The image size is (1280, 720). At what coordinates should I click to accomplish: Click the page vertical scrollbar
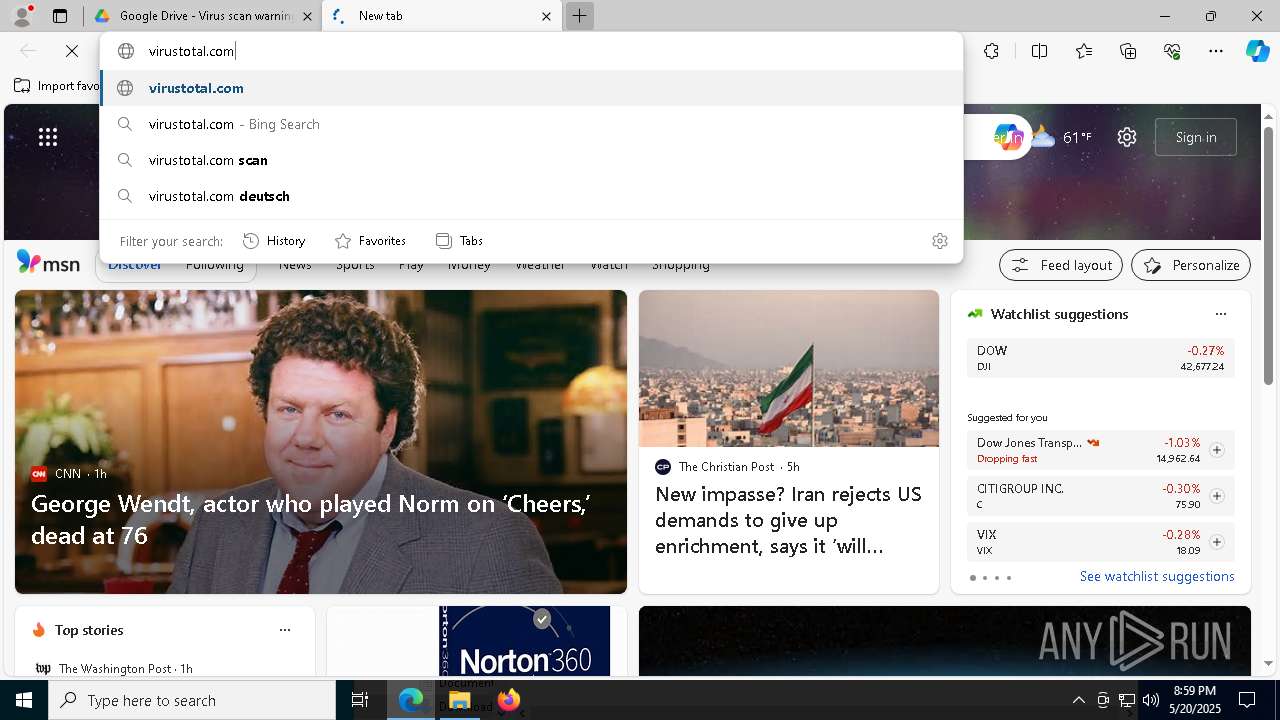pos(1268,256)
